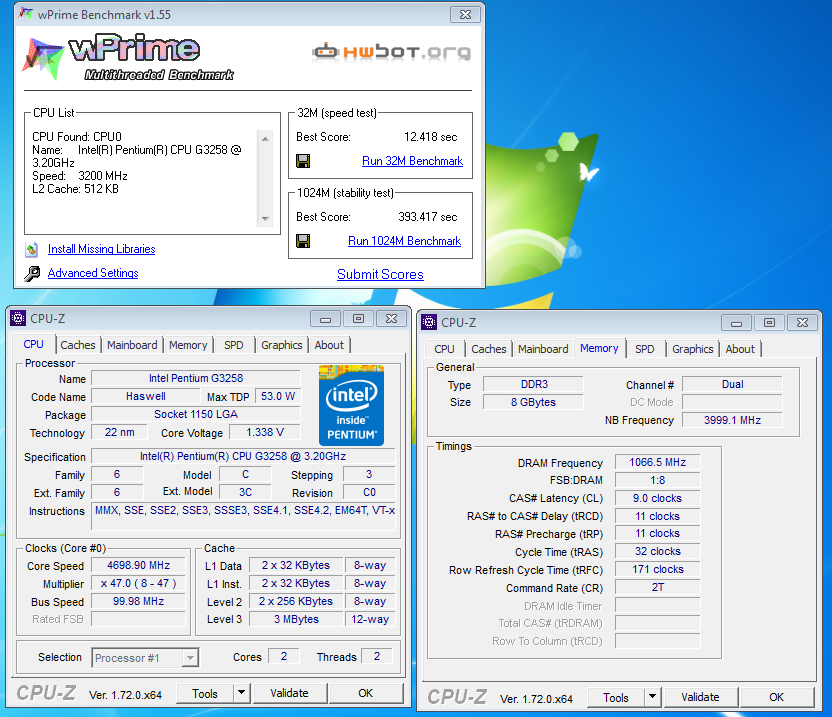
Task: Open Install Missing Libraries link
Action: 101,249
